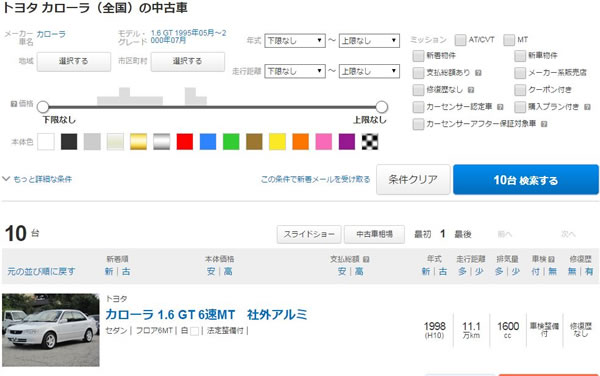Click help icon in 車検 sort header
This screenshot has width=600, height=376.
(551, 259)
